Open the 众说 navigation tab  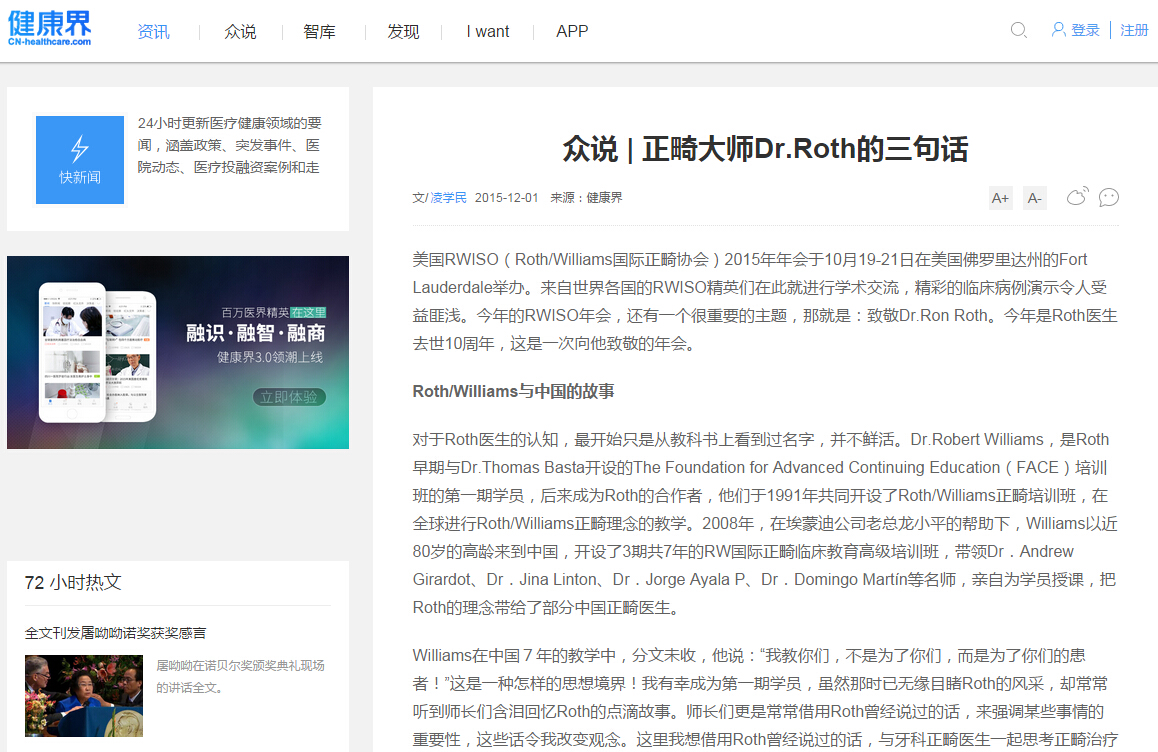[240, 32]
